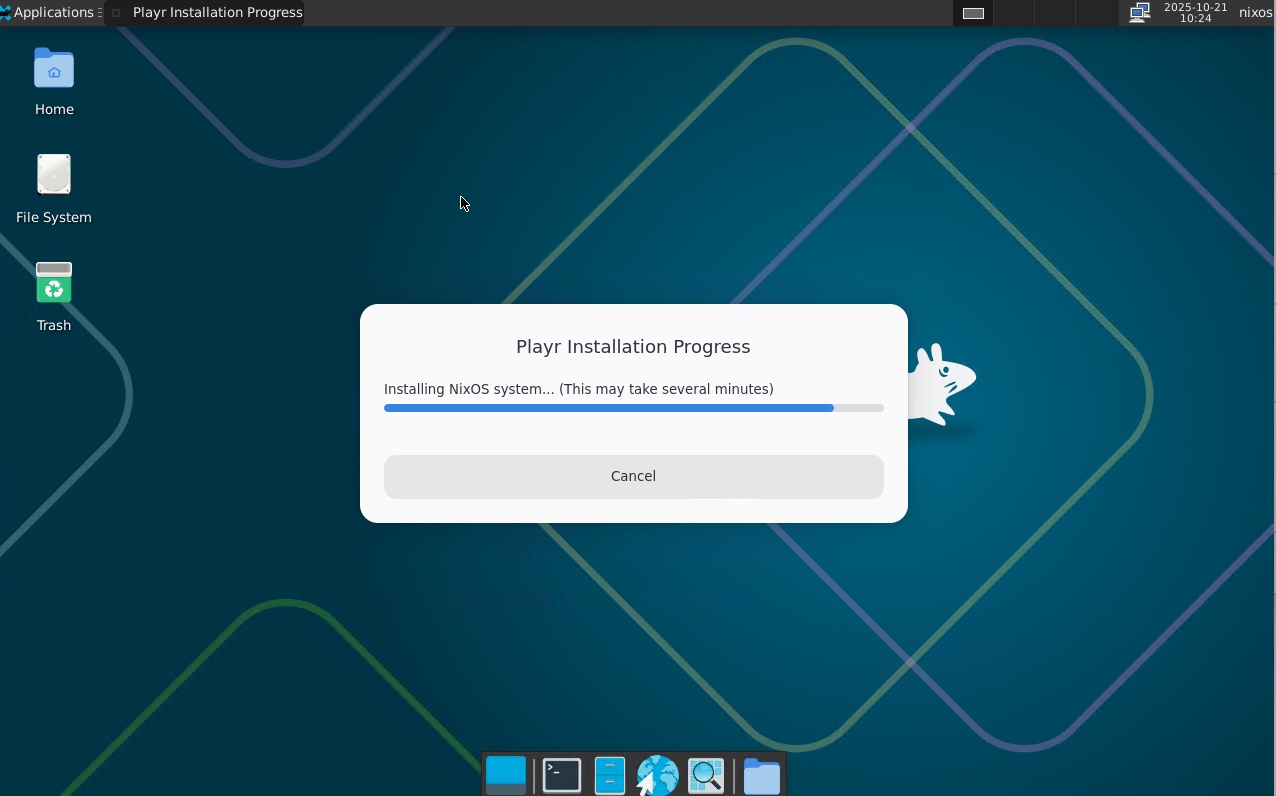
Task: Open the user's folder from the dock
Action: pyautogui.click(x=761, y=775)
